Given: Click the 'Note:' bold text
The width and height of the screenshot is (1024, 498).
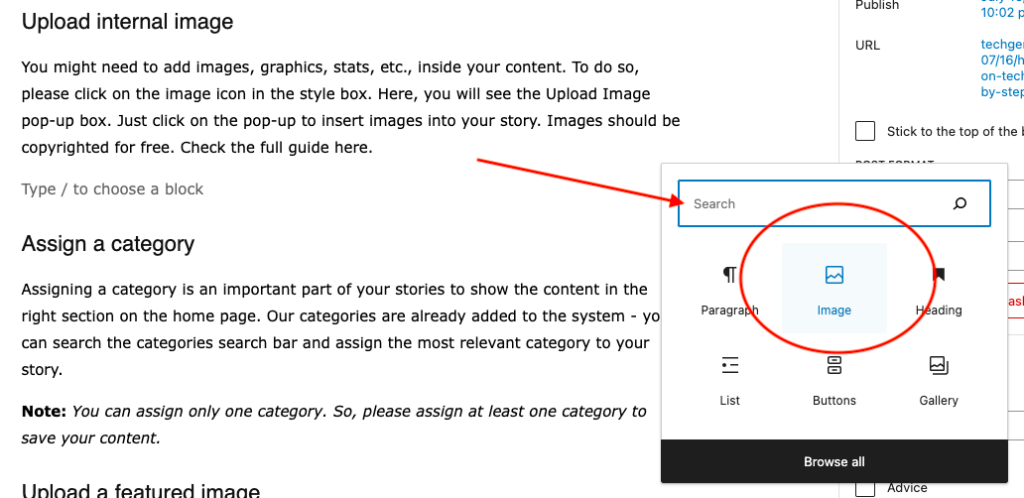Looking at the screenshot, I should click(44, 411).
